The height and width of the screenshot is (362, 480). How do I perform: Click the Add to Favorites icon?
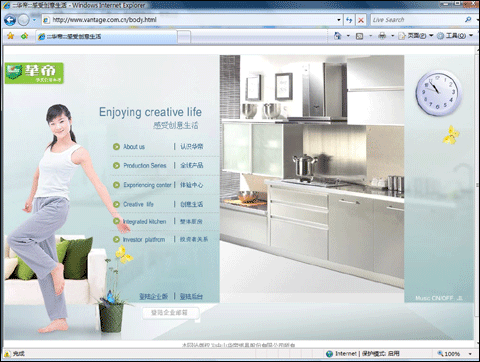tap(24, 36)
